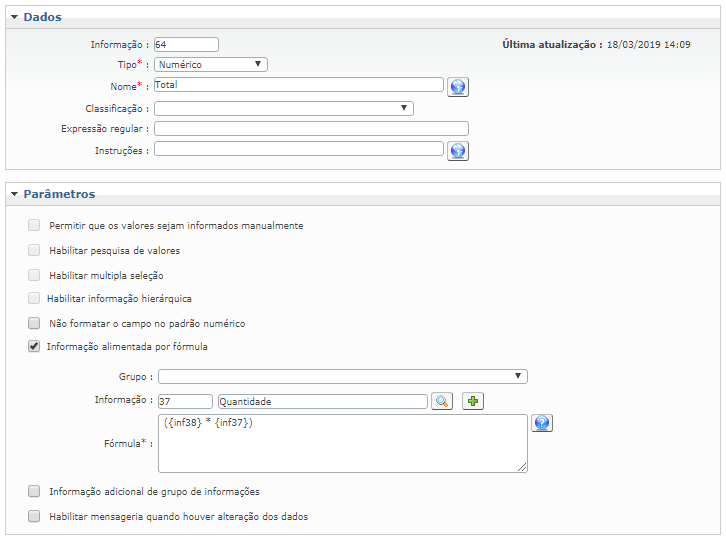Click inside the Fórmula text area
The height and width of the screenshot is (541, 726).
[x=342, y=443]
